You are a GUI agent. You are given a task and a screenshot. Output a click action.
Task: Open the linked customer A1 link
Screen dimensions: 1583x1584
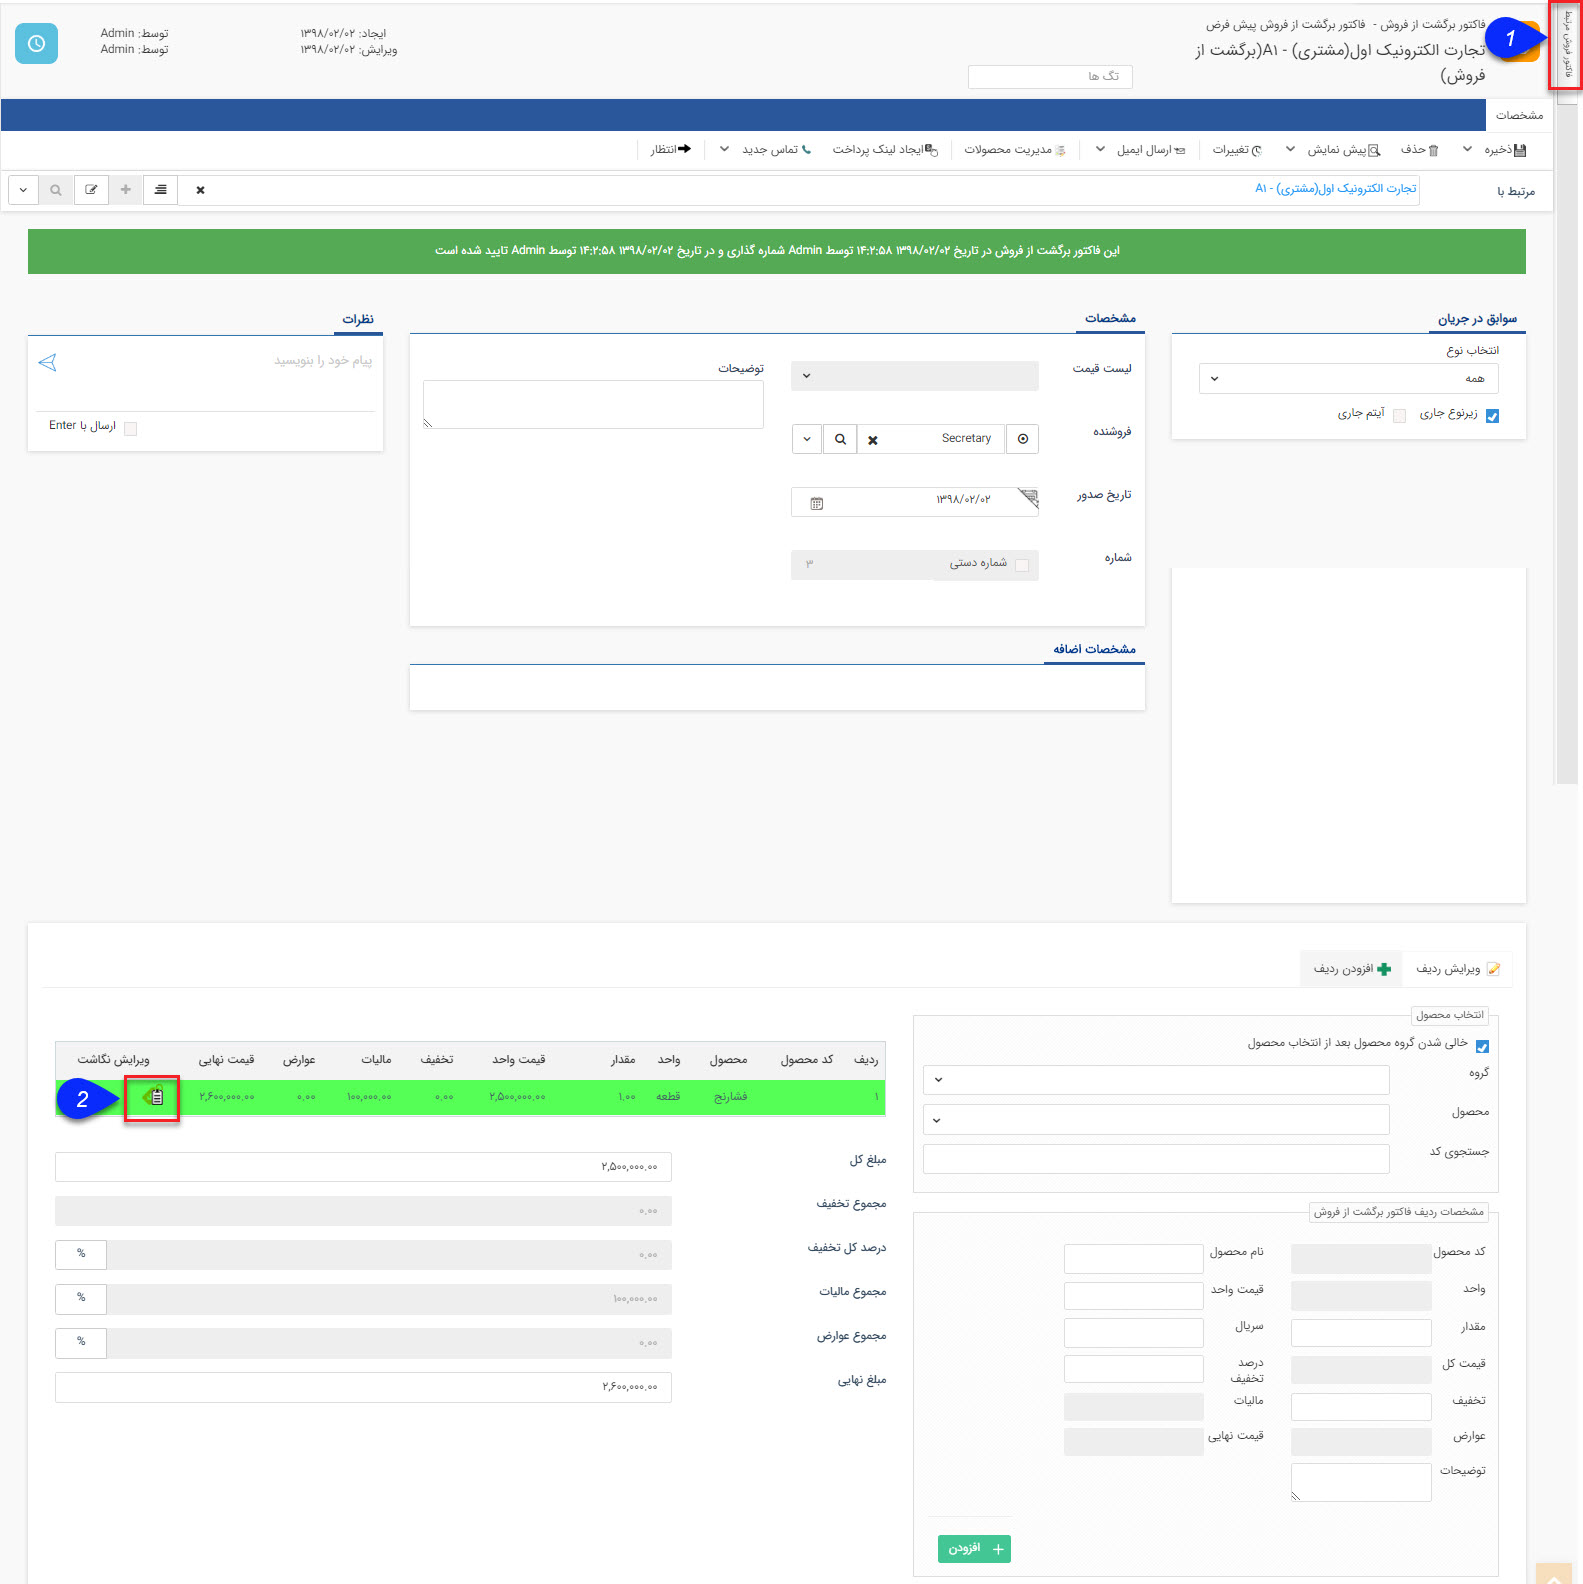click(1335, 189)
